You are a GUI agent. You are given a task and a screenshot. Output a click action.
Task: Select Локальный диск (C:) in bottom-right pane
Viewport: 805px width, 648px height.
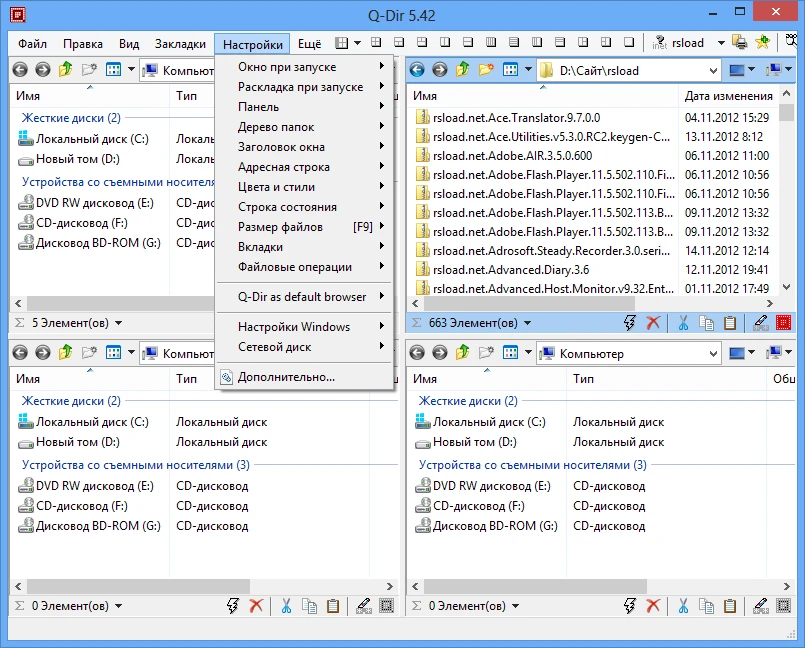(489, 423)
